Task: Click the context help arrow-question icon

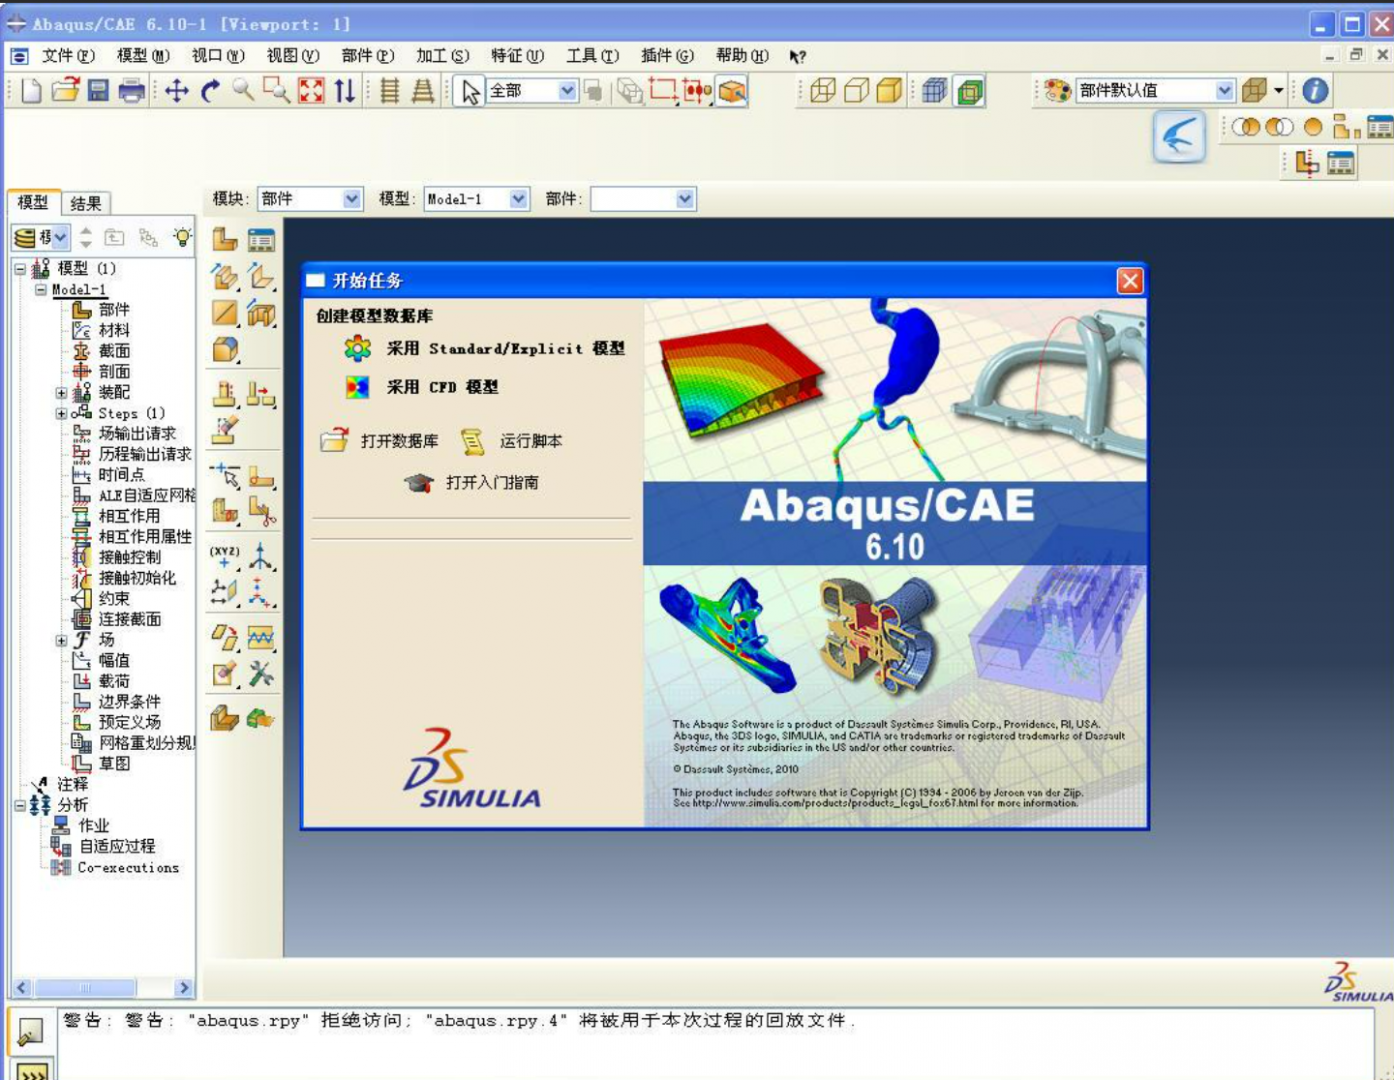Action: [797, 57]
